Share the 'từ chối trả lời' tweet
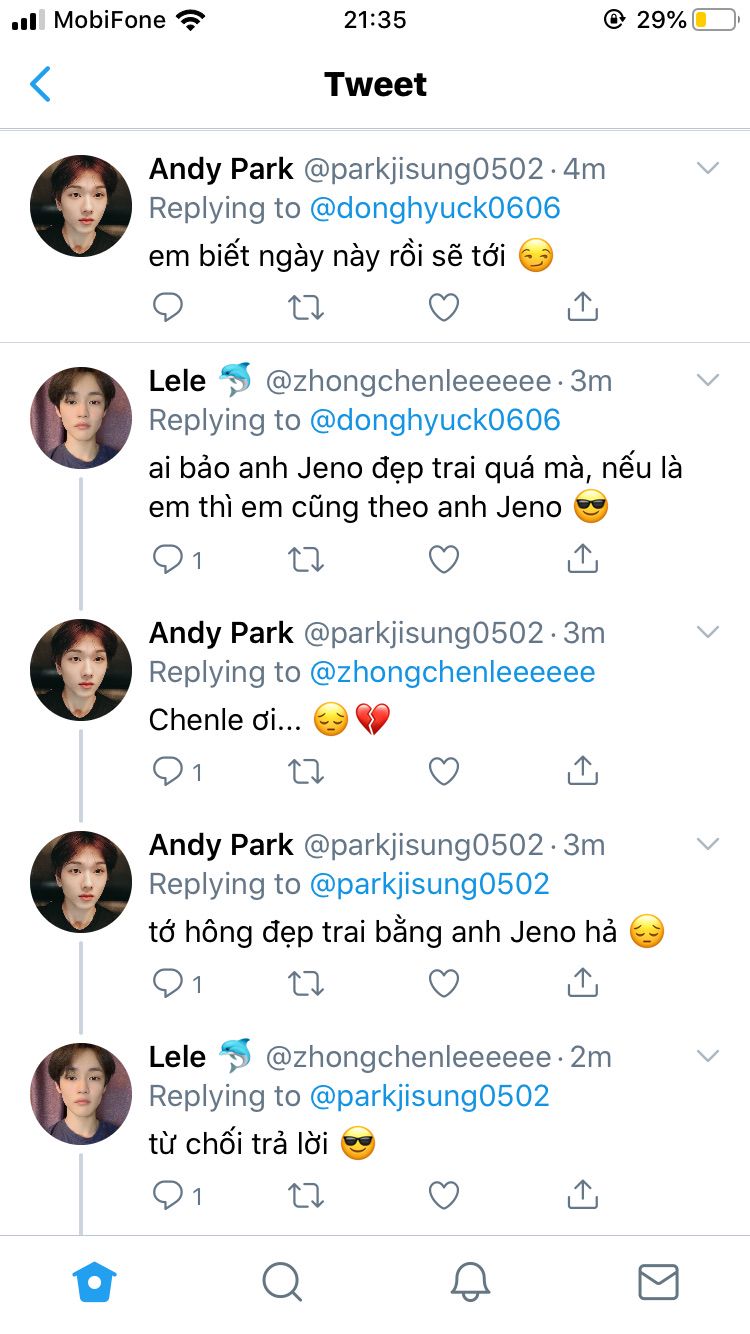This screenshot has height=1334, width=750. [x=582, y=1195]
